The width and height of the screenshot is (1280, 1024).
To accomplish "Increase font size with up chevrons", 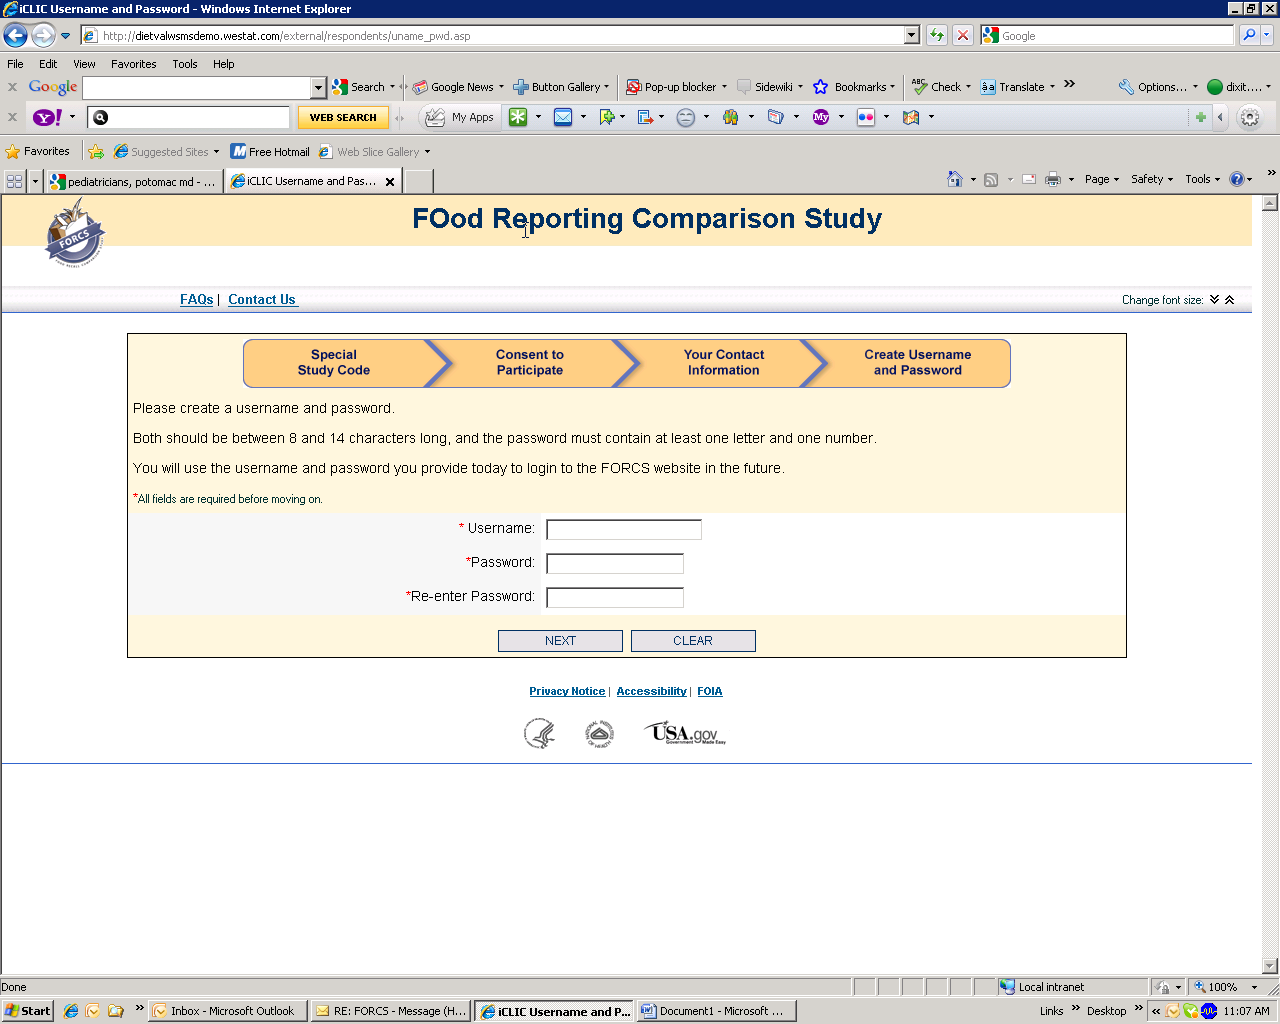I will click(x=1230, y=300).
